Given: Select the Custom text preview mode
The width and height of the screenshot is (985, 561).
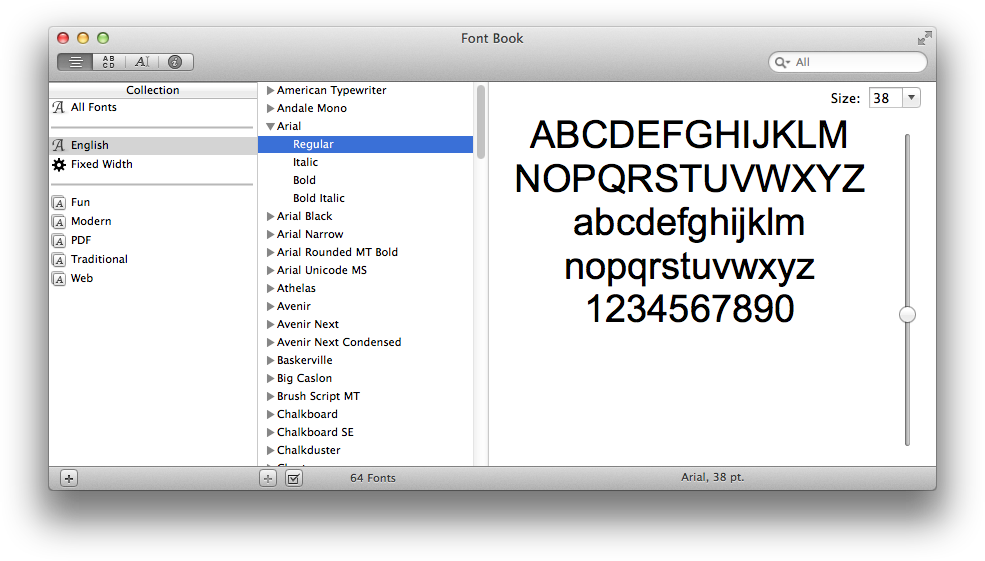Looking at the screenshot, I should point(141,62).
